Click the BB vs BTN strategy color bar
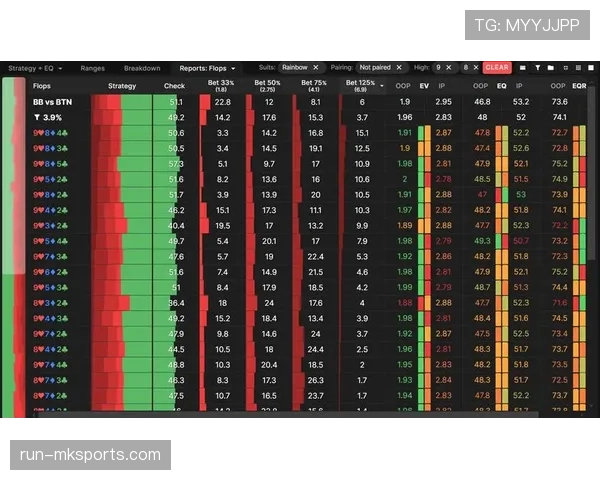Screen dimensions: 600x480 [x=121, y=102]
